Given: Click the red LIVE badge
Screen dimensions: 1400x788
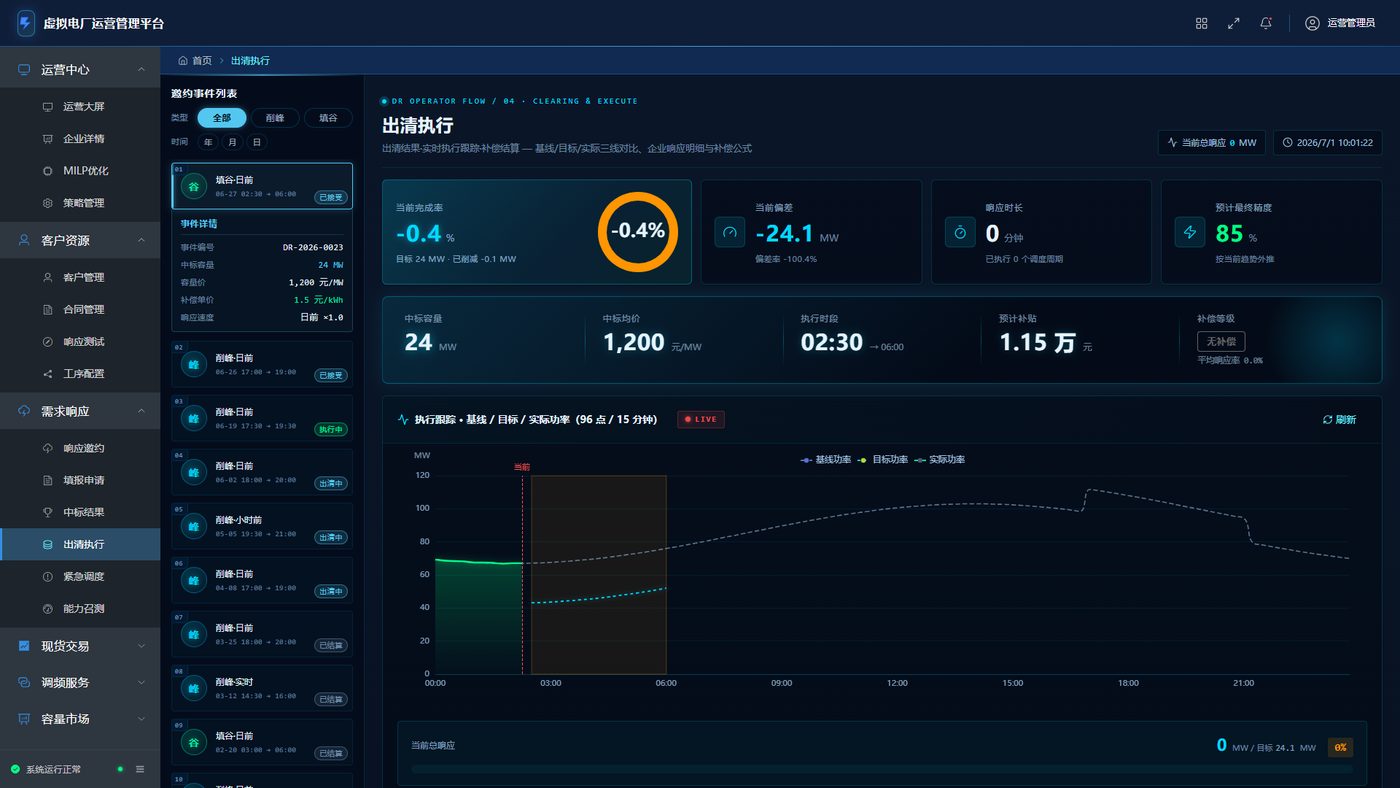Looking at the screenshot, I should (701, 419).
